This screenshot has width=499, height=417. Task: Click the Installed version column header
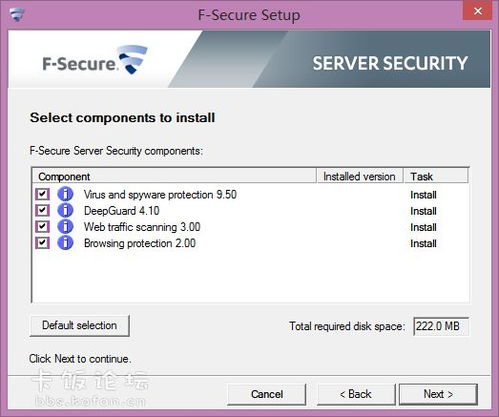coord(360,176)
